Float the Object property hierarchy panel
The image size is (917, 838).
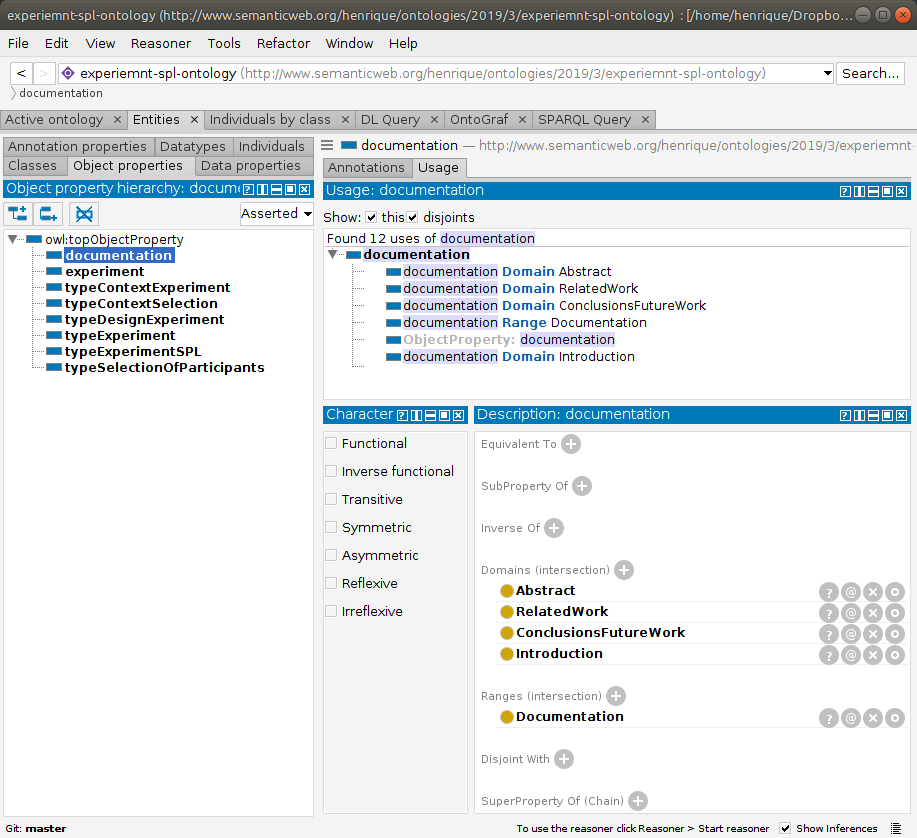[x=291, y=189]
